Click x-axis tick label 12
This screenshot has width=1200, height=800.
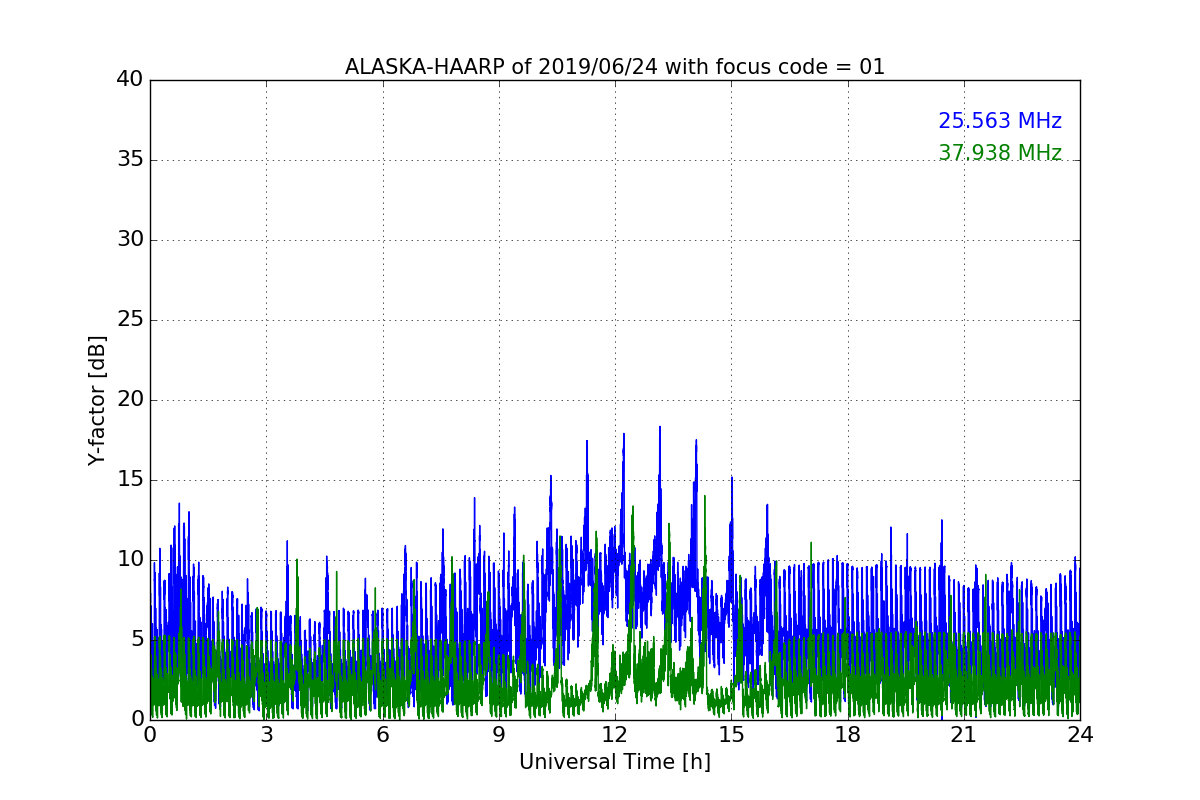point(615,735)
